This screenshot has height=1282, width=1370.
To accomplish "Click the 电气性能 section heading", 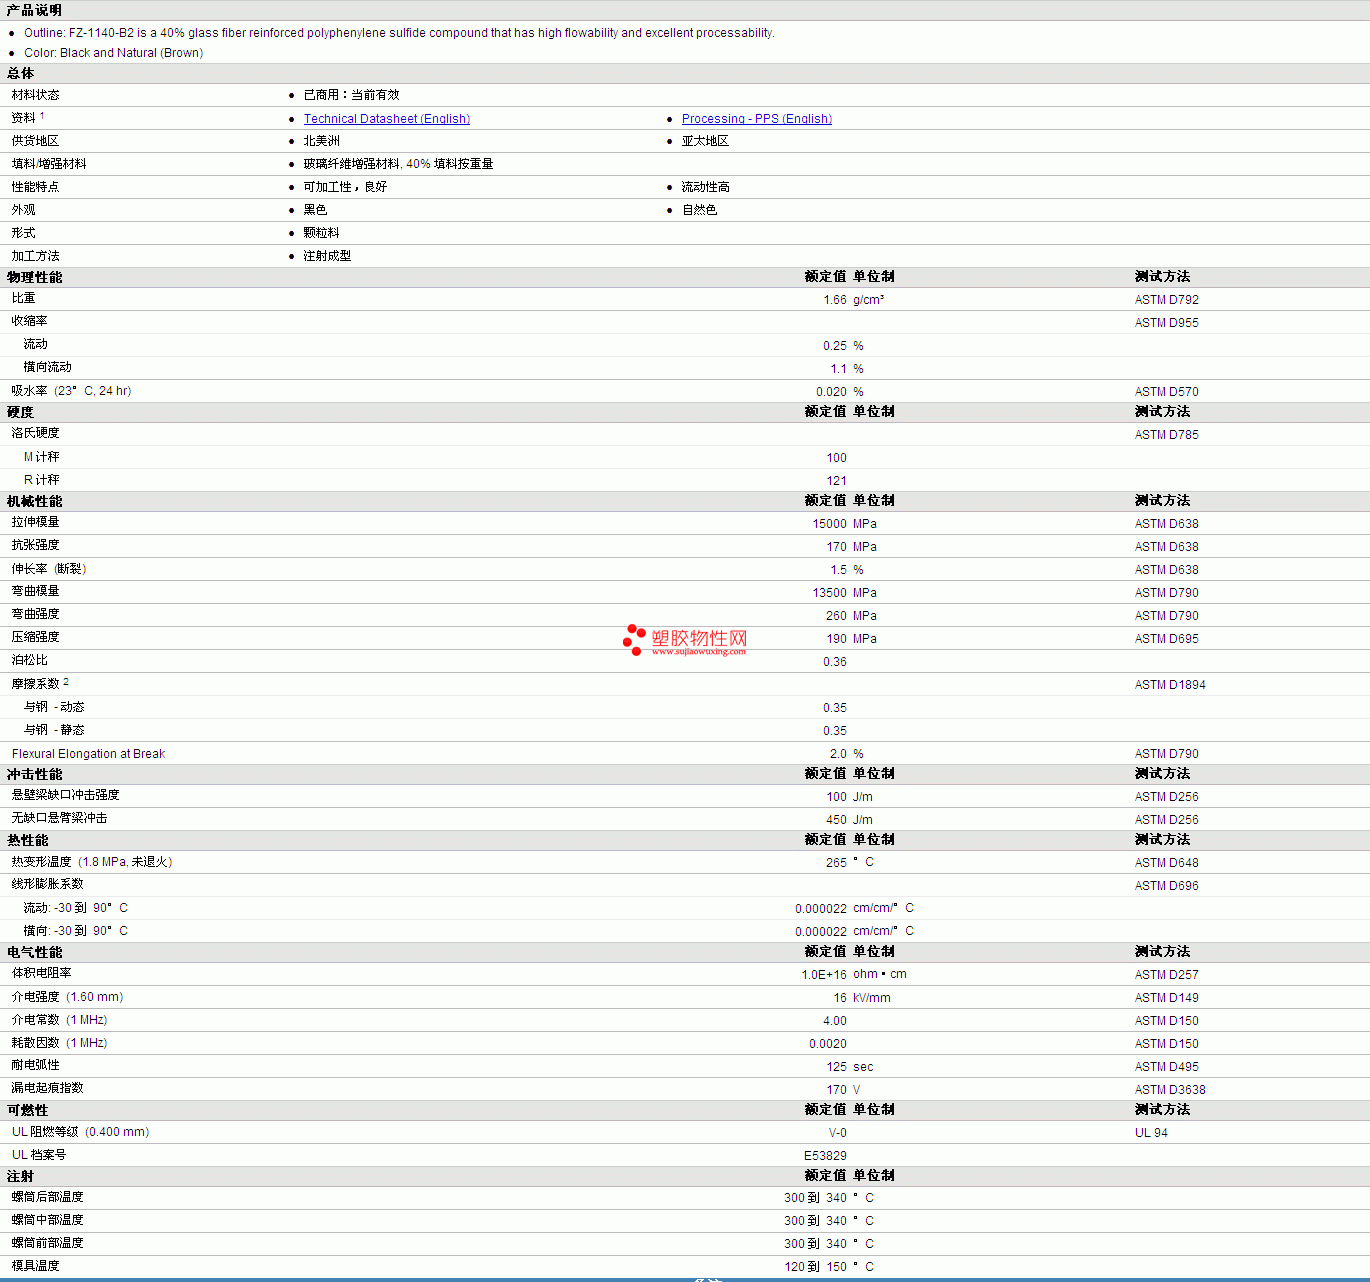I will [x=34, y=952].
